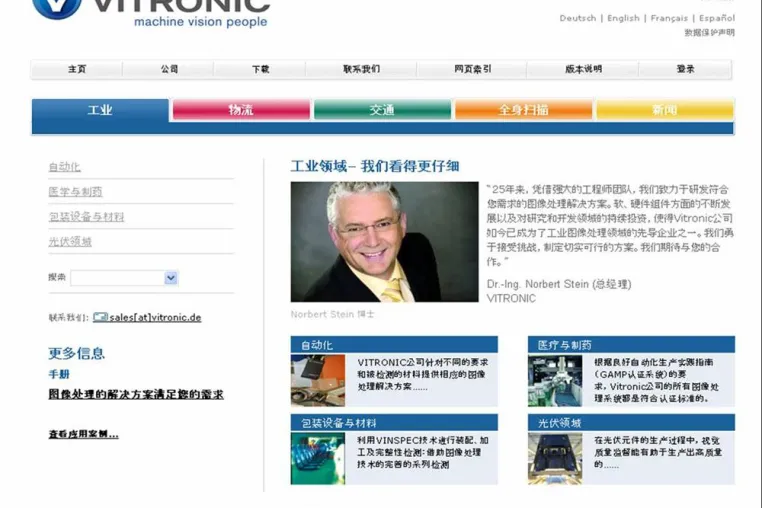The width and height of the screenshot is (762, 508).
Task: Open the 主页 menu item
Action: coord(77,69)
